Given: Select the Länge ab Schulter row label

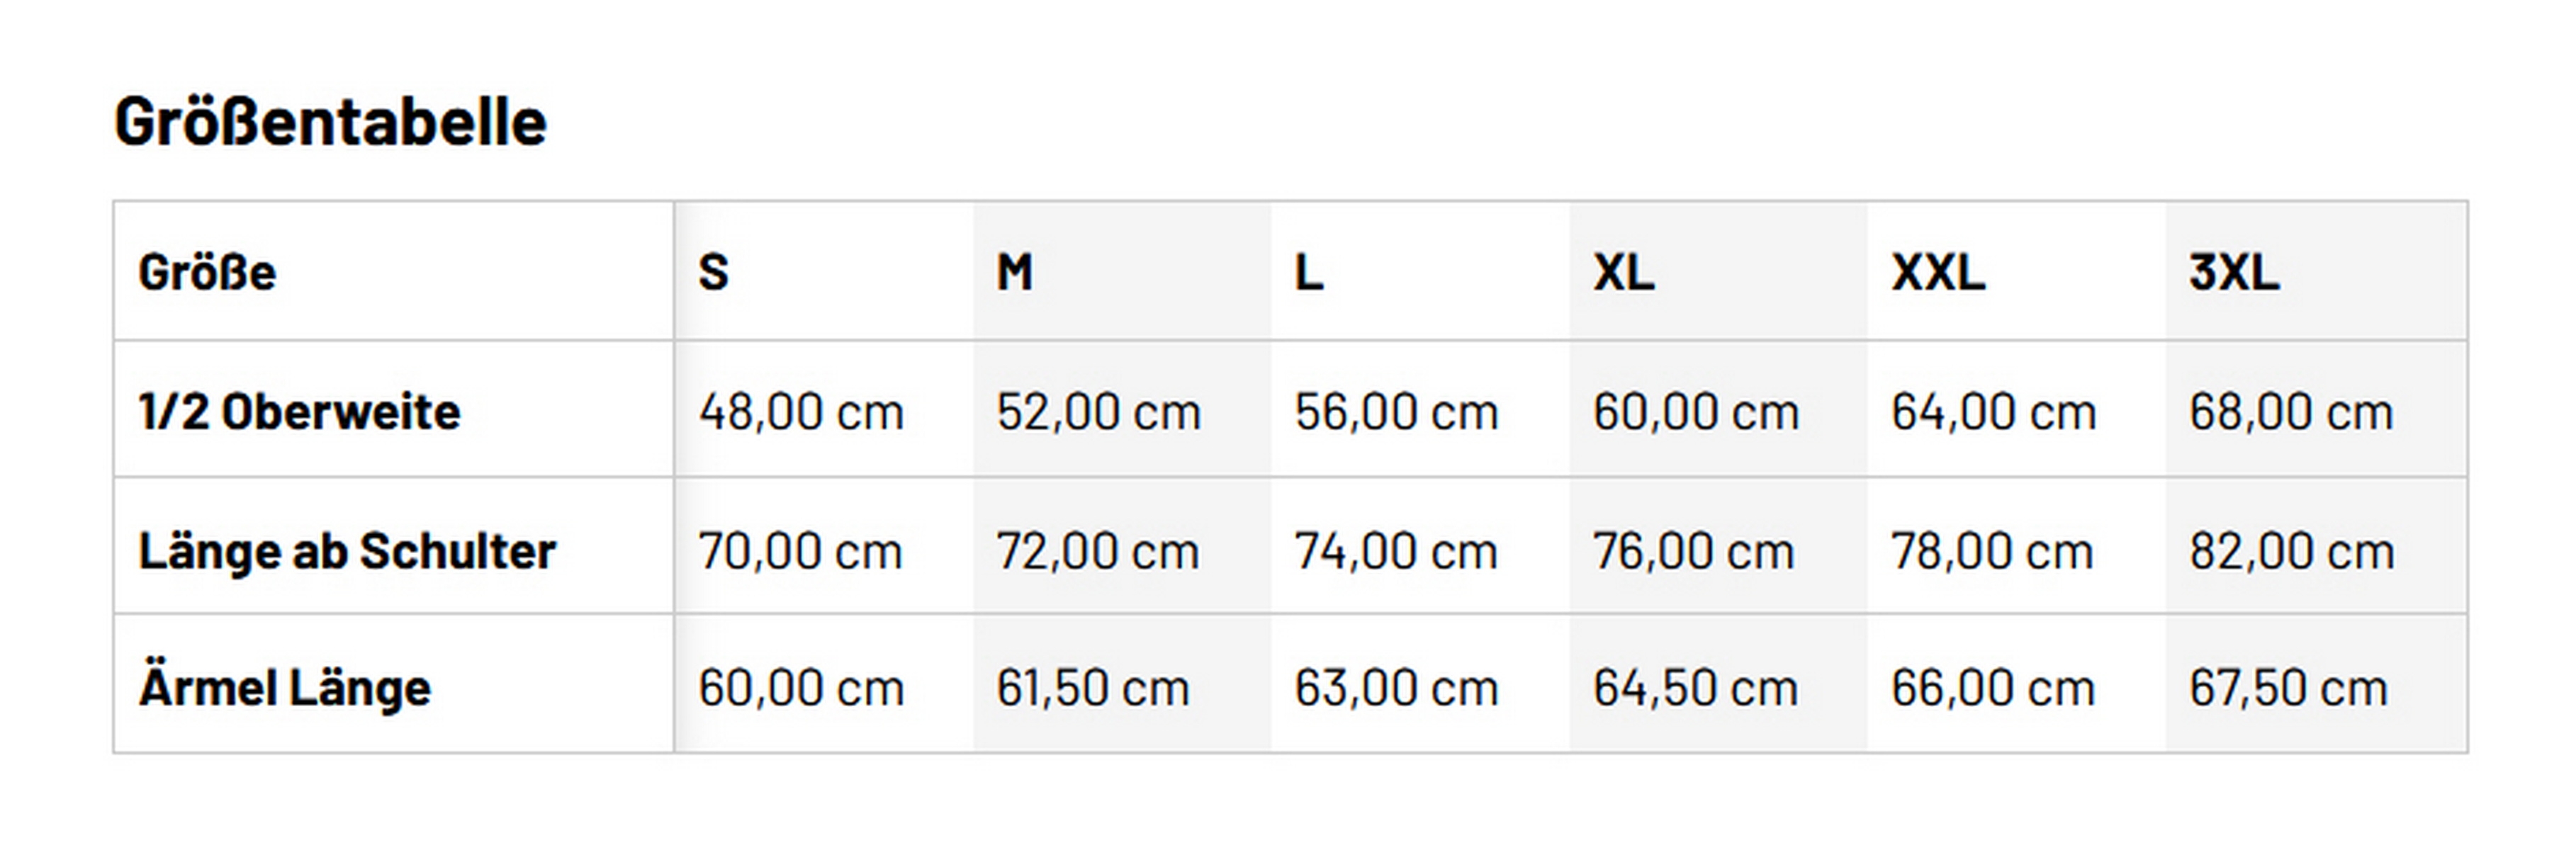Looking at the screenshot, I should pyautogui.click(x=347, y=550).
